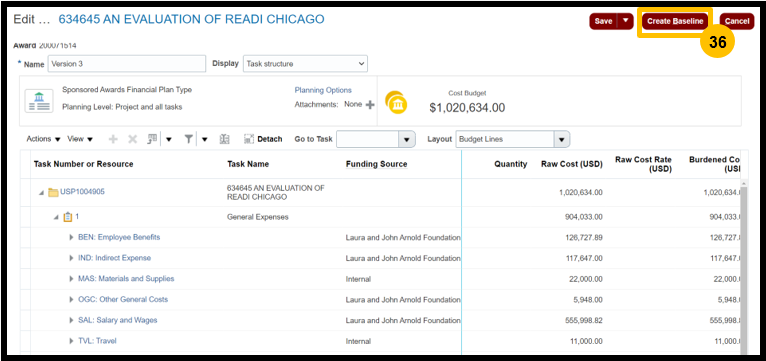The image size is (766, 361).
Task: Click the financial plan type bank icon
Action: (39, 102)
